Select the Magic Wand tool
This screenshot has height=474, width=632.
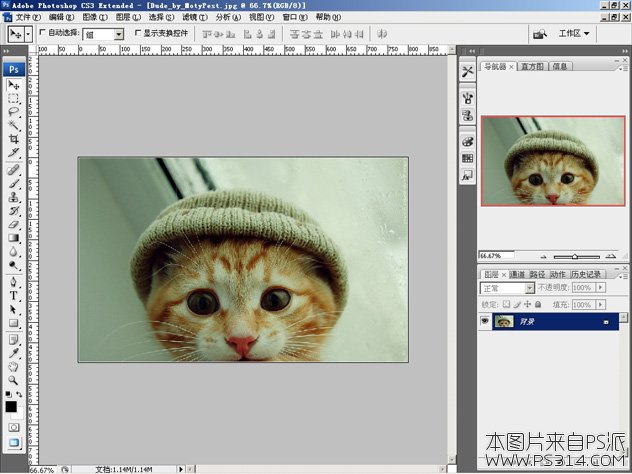coord(14,125)
